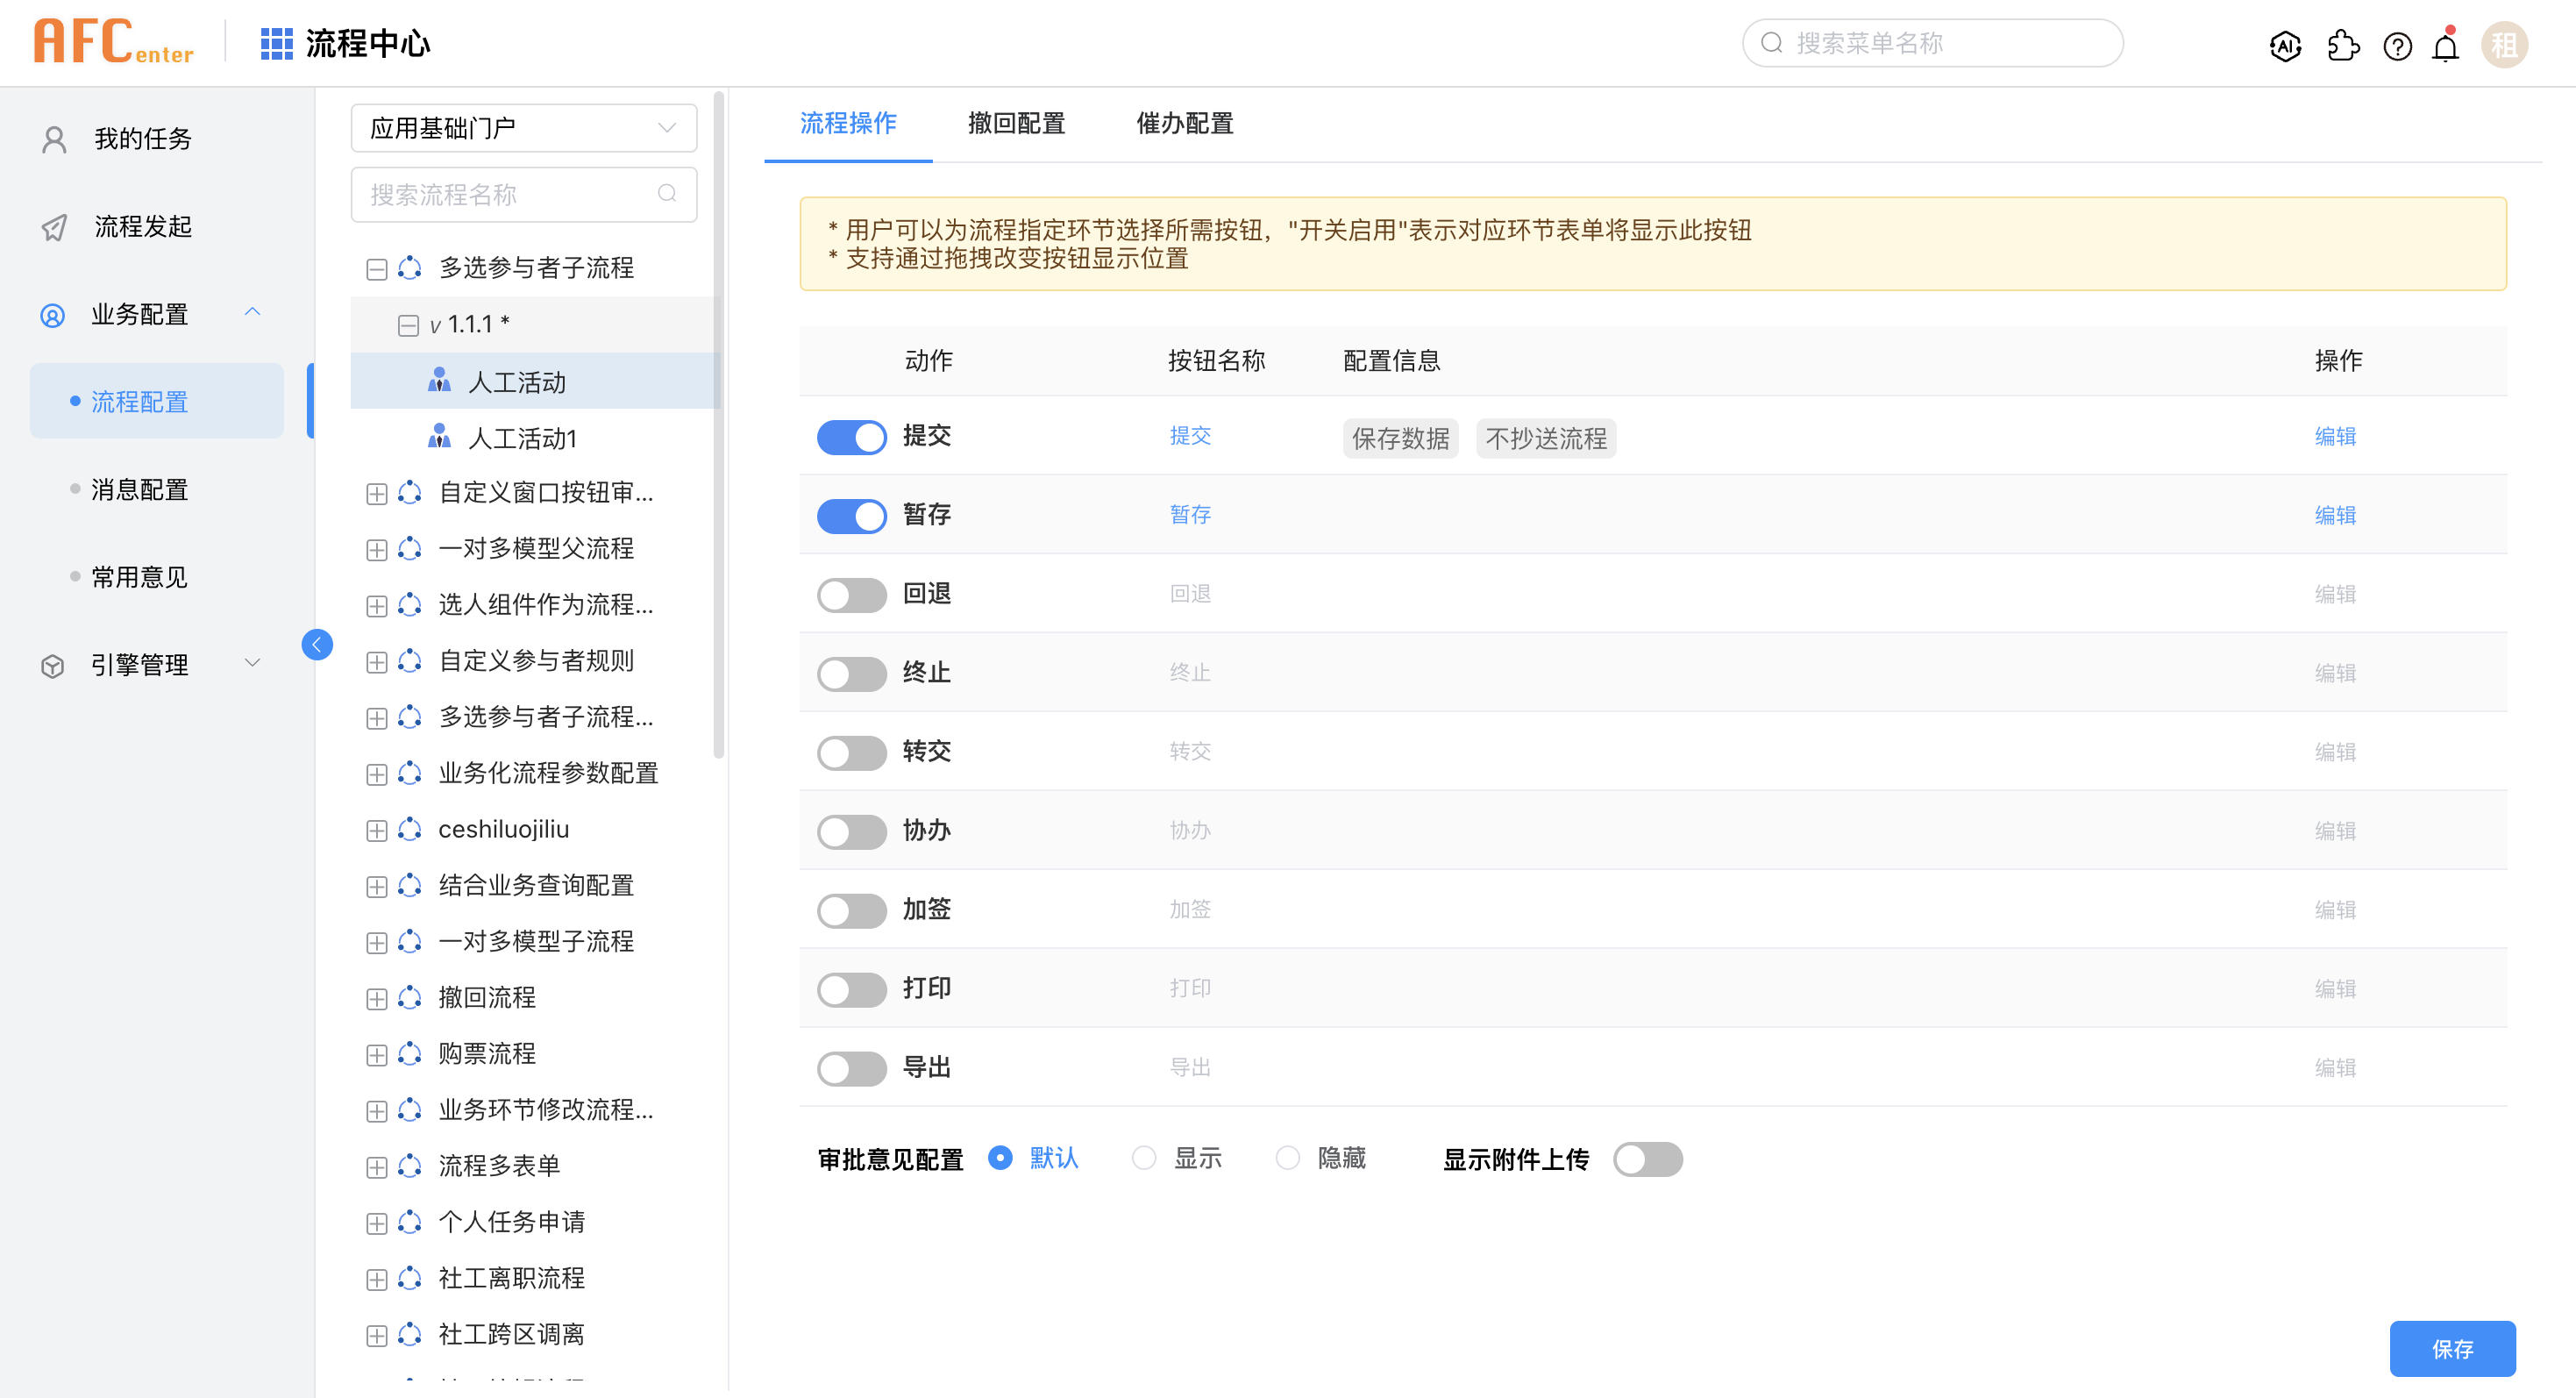Open the notification bell
The image size is (2576, 1398).
[x=2445, y=46]
